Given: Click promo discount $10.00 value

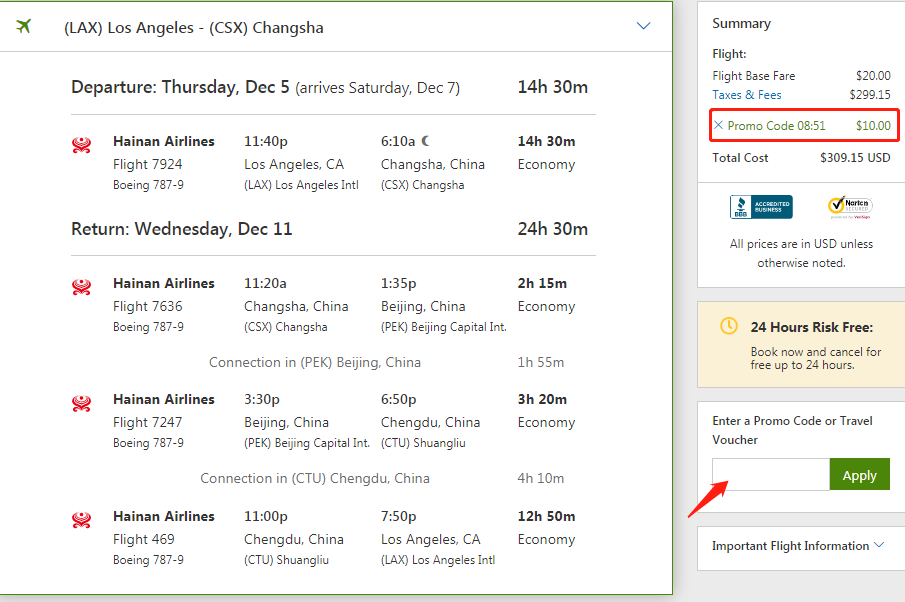Looking at the screenshot, I should coord(873,126).
